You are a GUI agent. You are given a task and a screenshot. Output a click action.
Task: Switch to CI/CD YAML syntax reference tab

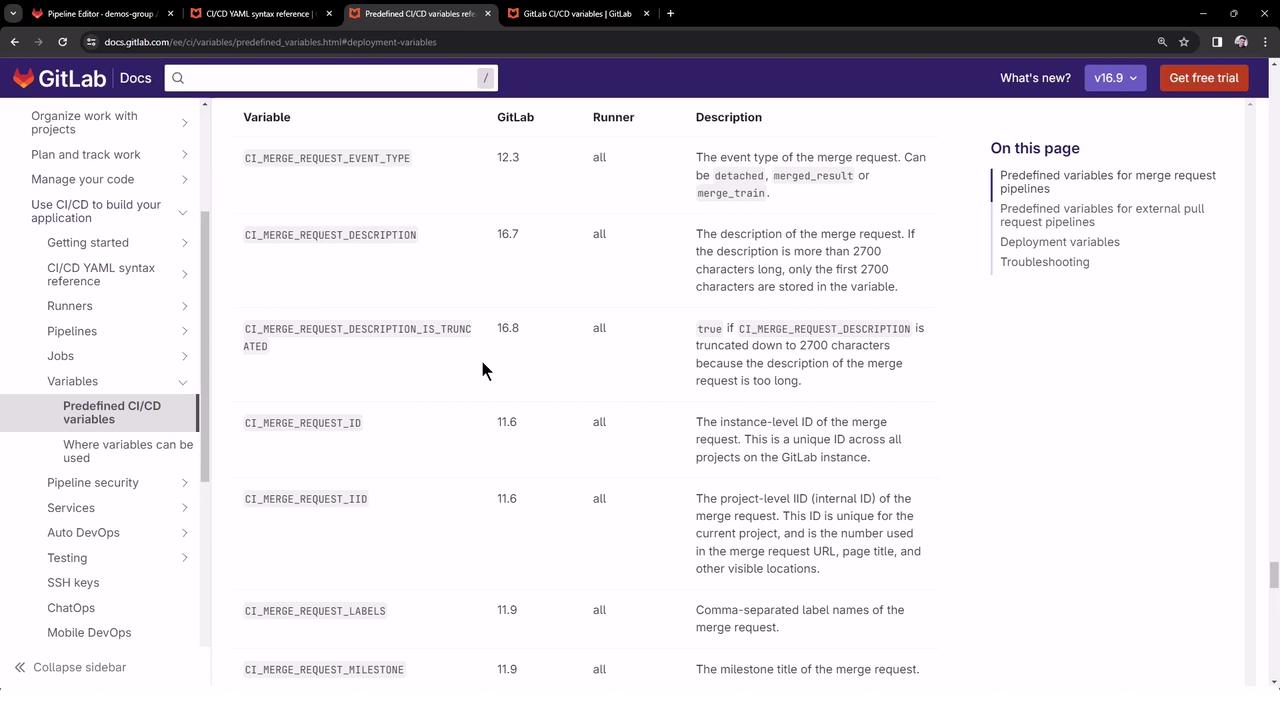[x=260, y=14]
